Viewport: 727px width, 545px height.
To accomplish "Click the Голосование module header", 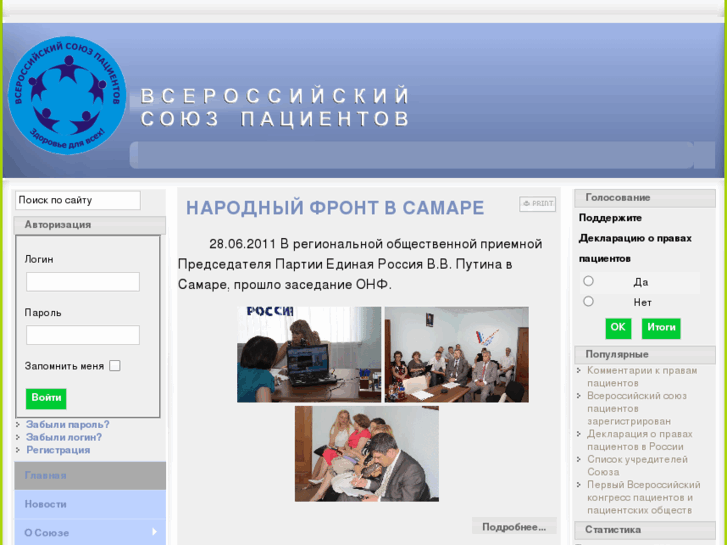I will point(645,198).
